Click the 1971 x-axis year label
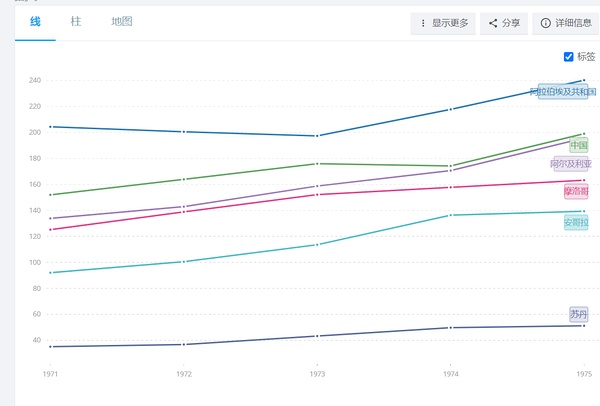600x406 pixels. (x=50, y=373)
